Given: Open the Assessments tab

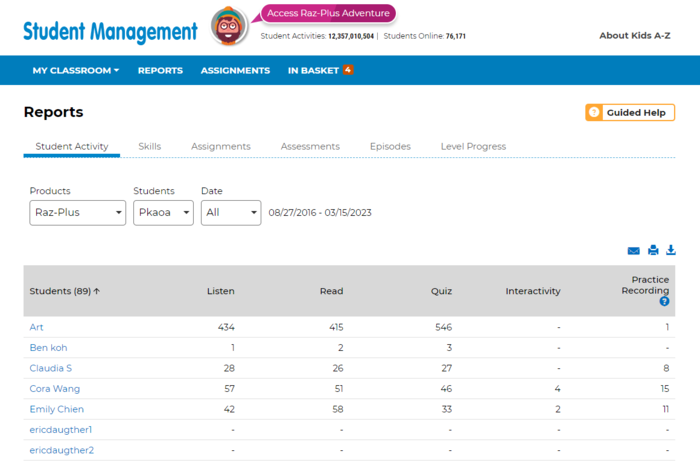Looking at the screenshot, I should pos(310,146).
